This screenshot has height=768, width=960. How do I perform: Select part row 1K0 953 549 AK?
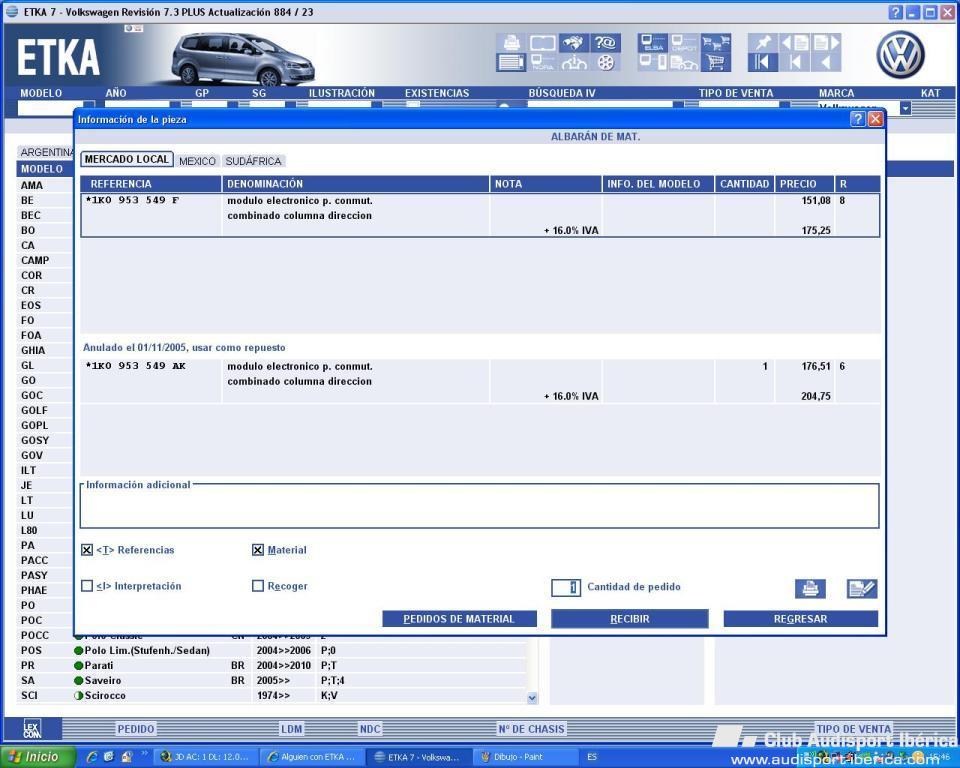click(480, 381)
